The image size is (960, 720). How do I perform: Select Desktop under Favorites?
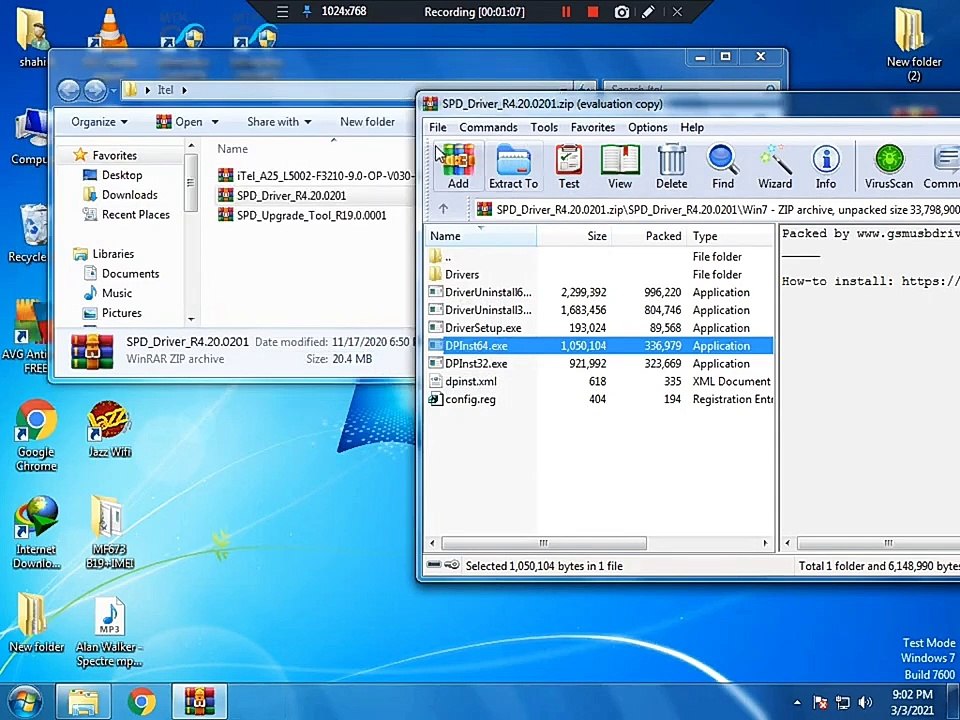point(122,175)
